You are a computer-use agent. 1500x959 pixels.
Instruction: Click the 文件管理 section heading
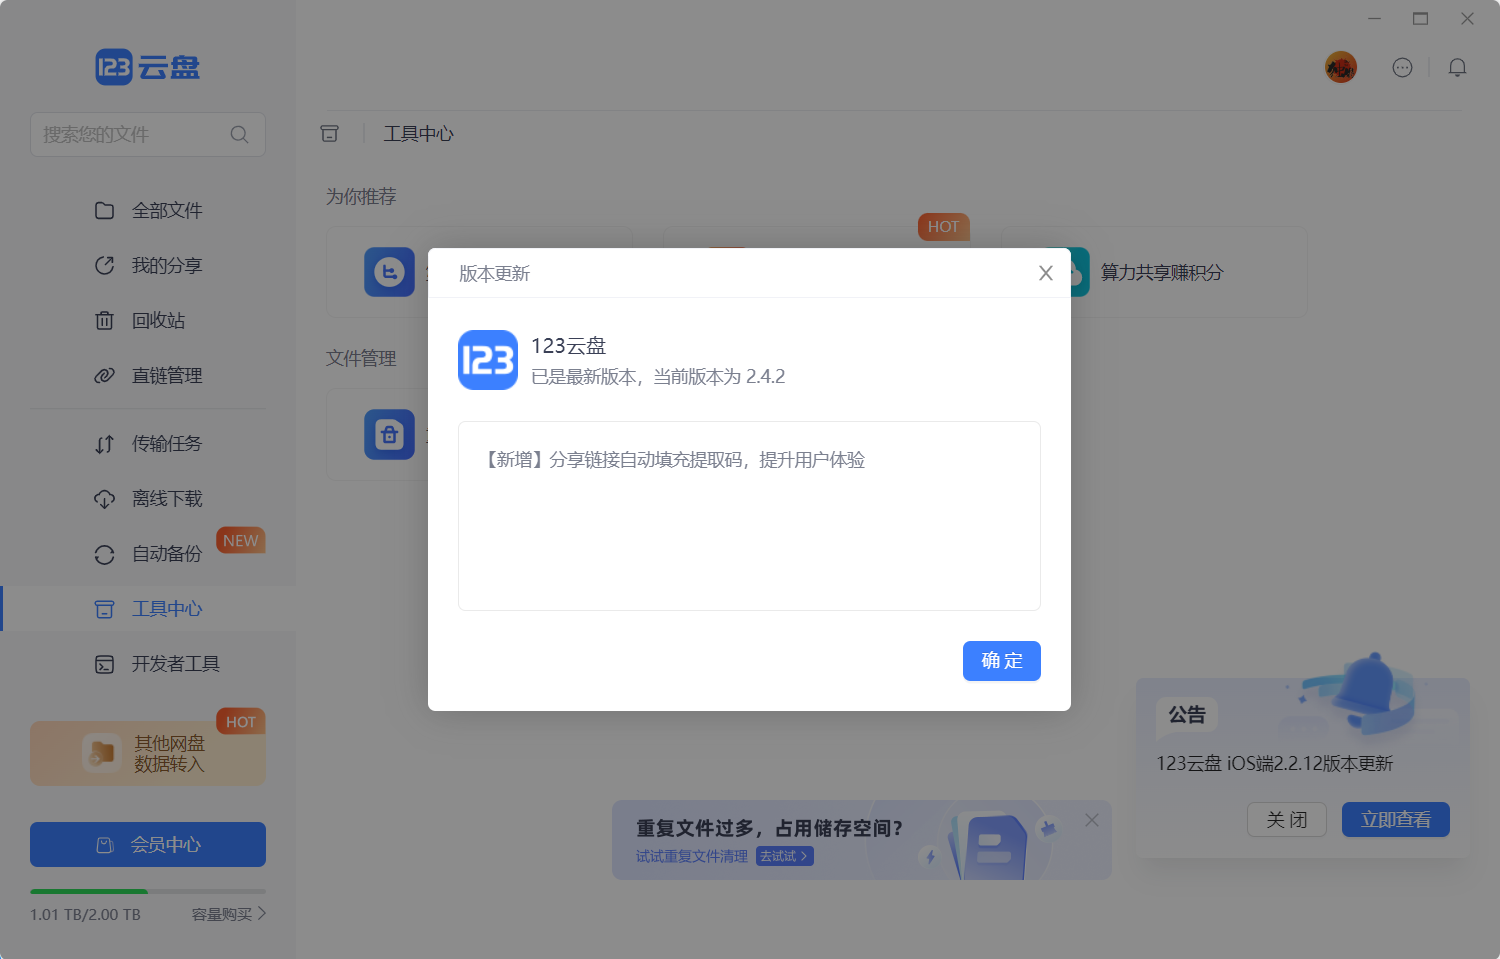point(361,358)
